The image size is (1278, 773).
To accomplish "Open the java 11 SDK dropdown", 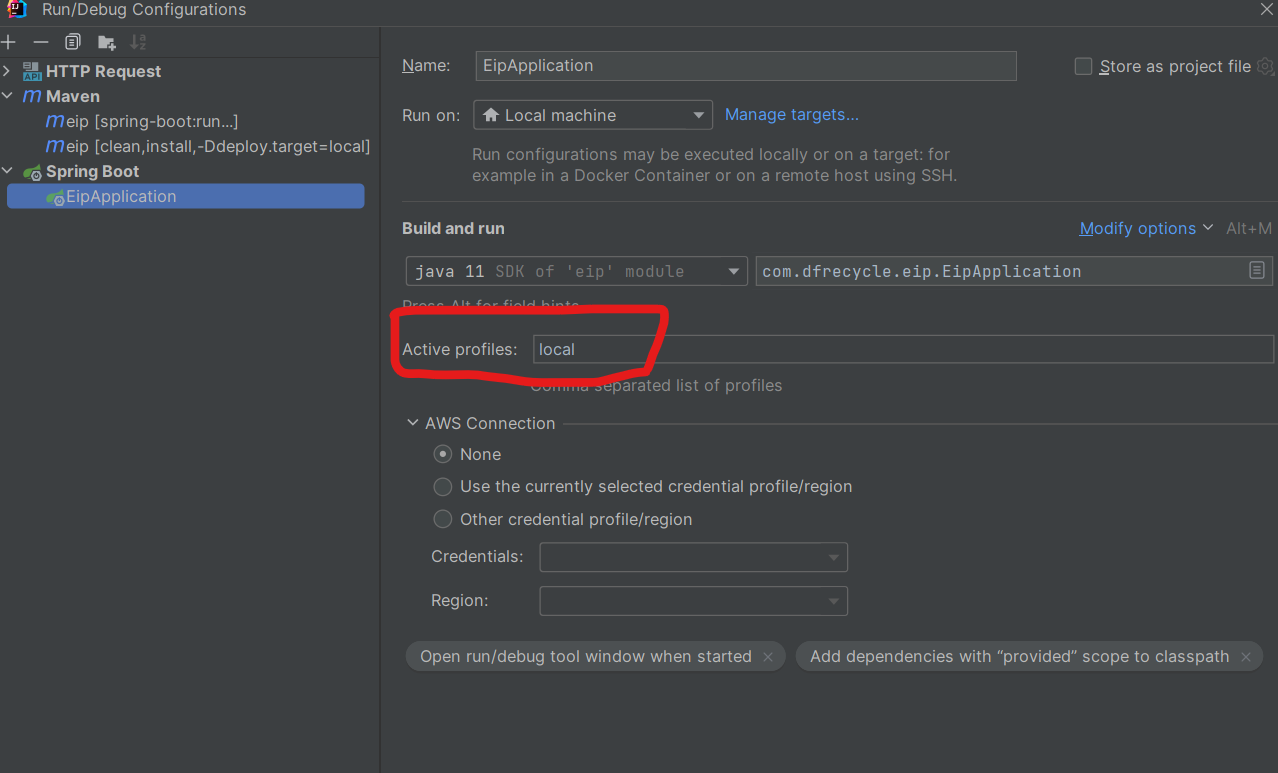I will [576, 271].
